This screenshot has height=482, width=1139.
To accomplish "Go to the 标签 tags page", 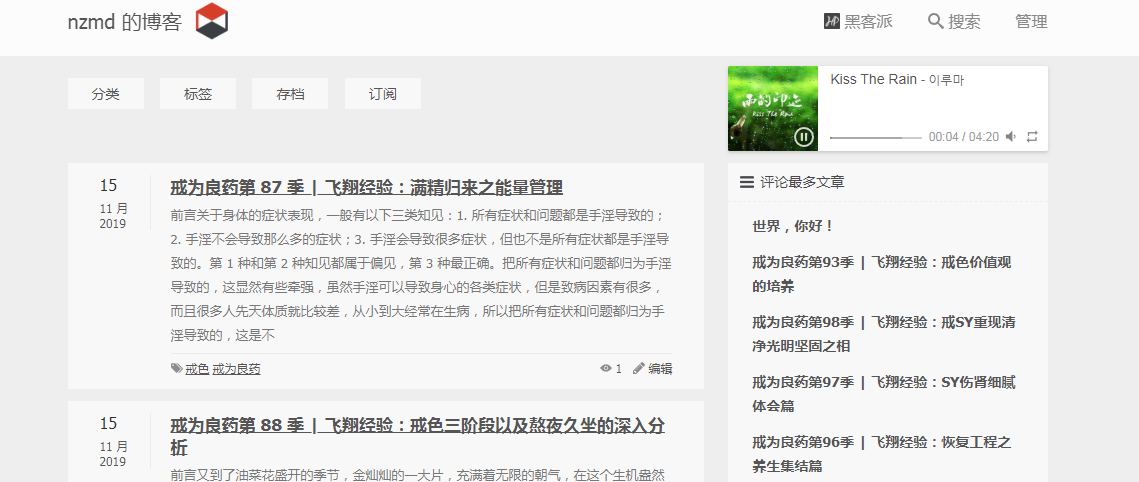I will click(x=198, y=94).
